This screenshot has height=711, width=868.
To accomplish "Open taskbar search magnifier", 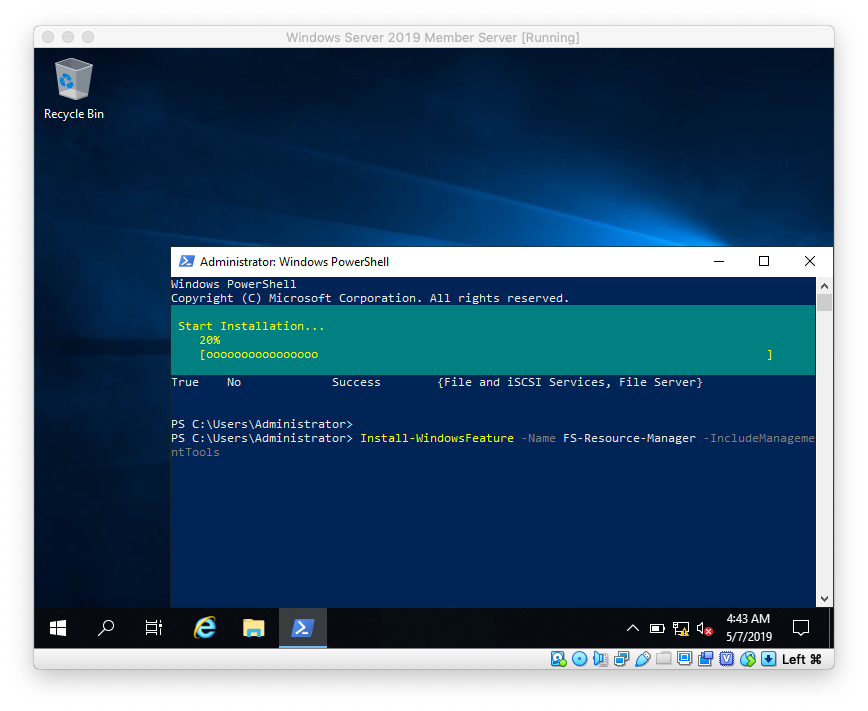I will pos(106,628).
